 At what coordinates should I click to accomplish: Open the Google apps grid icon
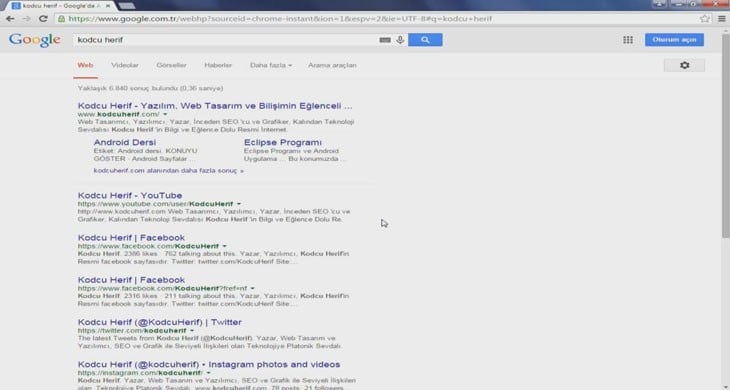click(628, 40)
